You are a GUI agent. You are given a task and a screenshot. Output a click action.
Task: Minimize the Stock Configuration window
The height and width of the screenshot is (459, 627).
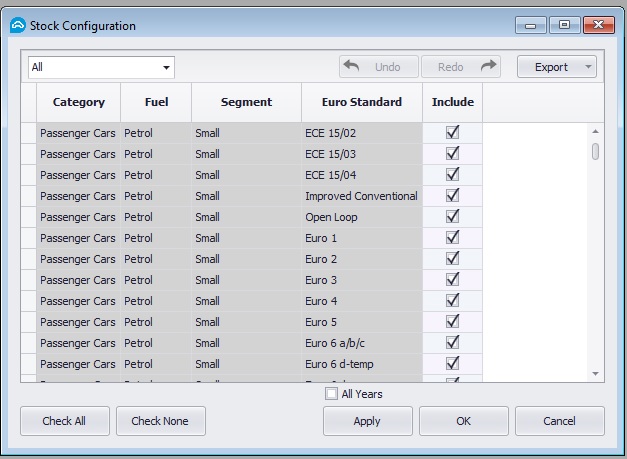(x=530, y=25)
